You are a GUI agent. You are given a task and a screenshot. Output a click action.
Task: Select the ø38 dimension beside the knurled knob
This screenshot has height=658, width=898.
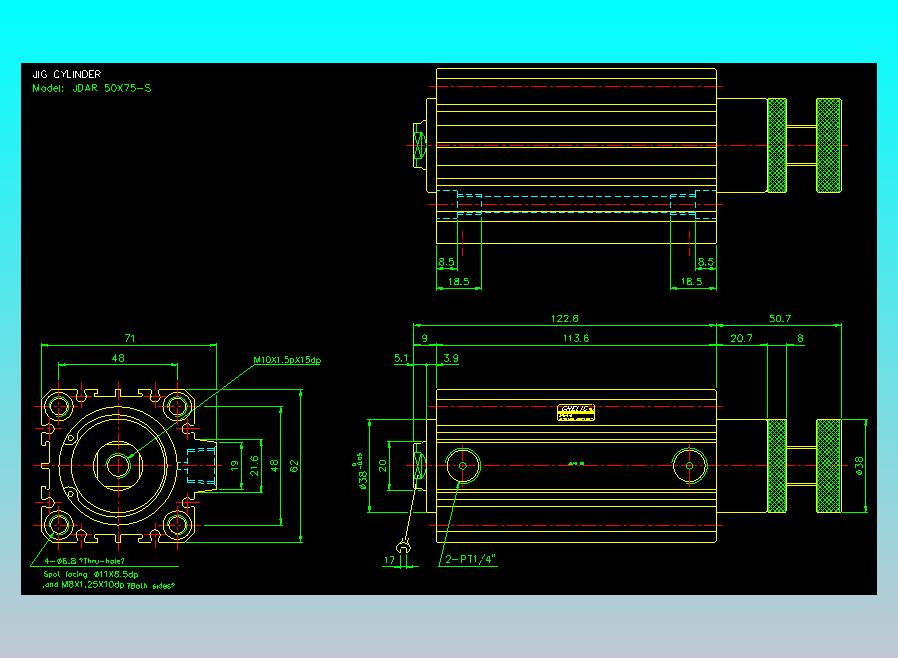click(x=858, y=466)
